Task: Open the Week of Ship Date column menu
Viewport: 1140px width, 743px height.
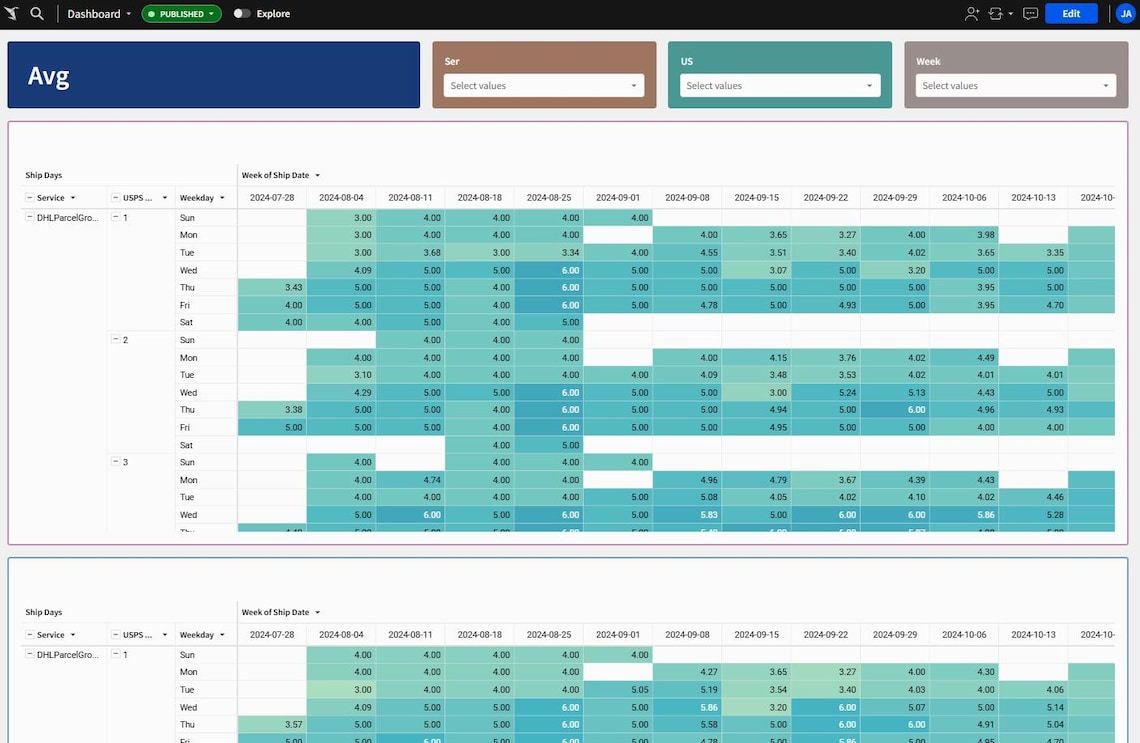Action: [x=318, y=175]
